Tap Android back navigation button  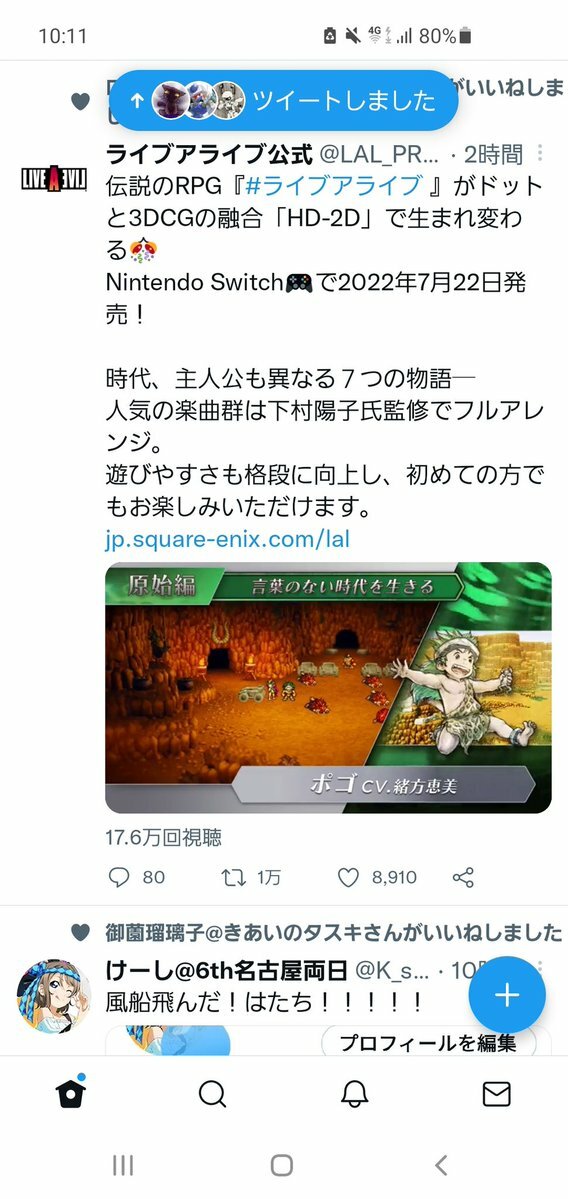[440, 1165]
